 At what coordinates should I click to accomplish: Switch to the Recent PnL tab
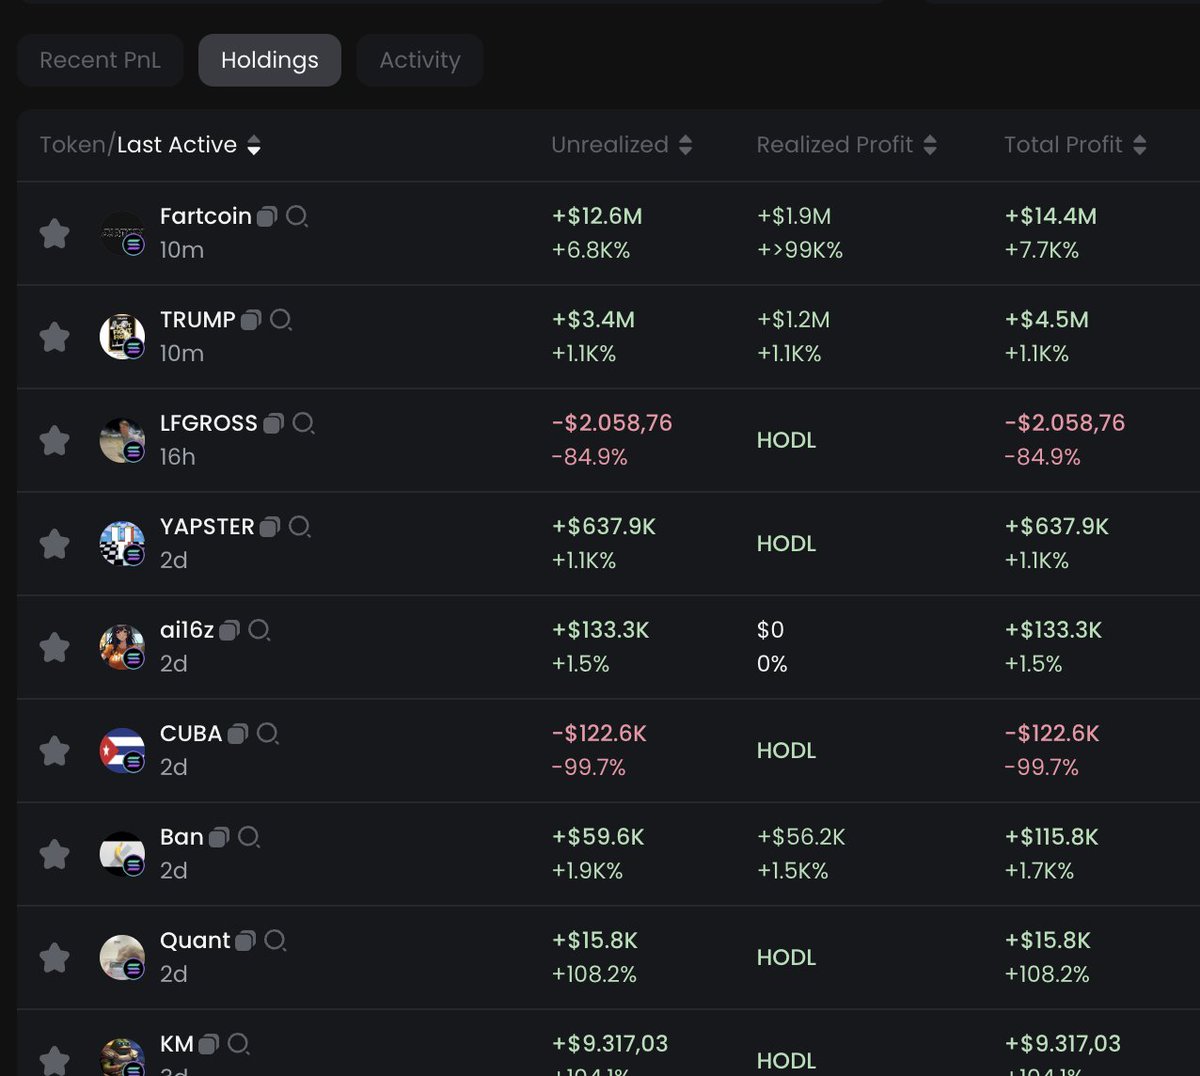coord(100,60)
